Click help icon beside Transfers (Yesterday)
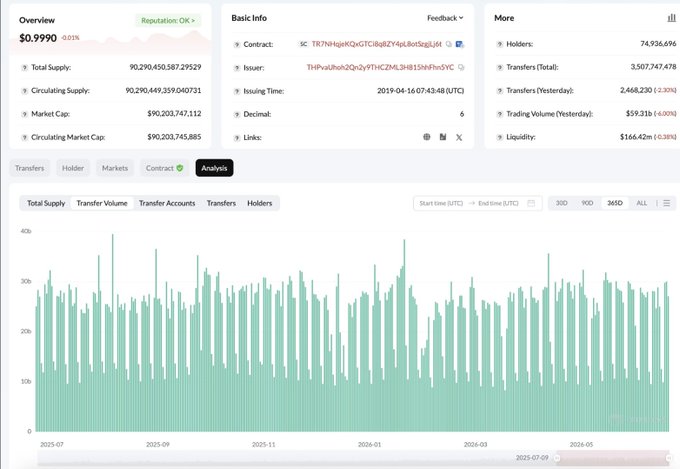 pyautogui.click(x=500, y=91)
